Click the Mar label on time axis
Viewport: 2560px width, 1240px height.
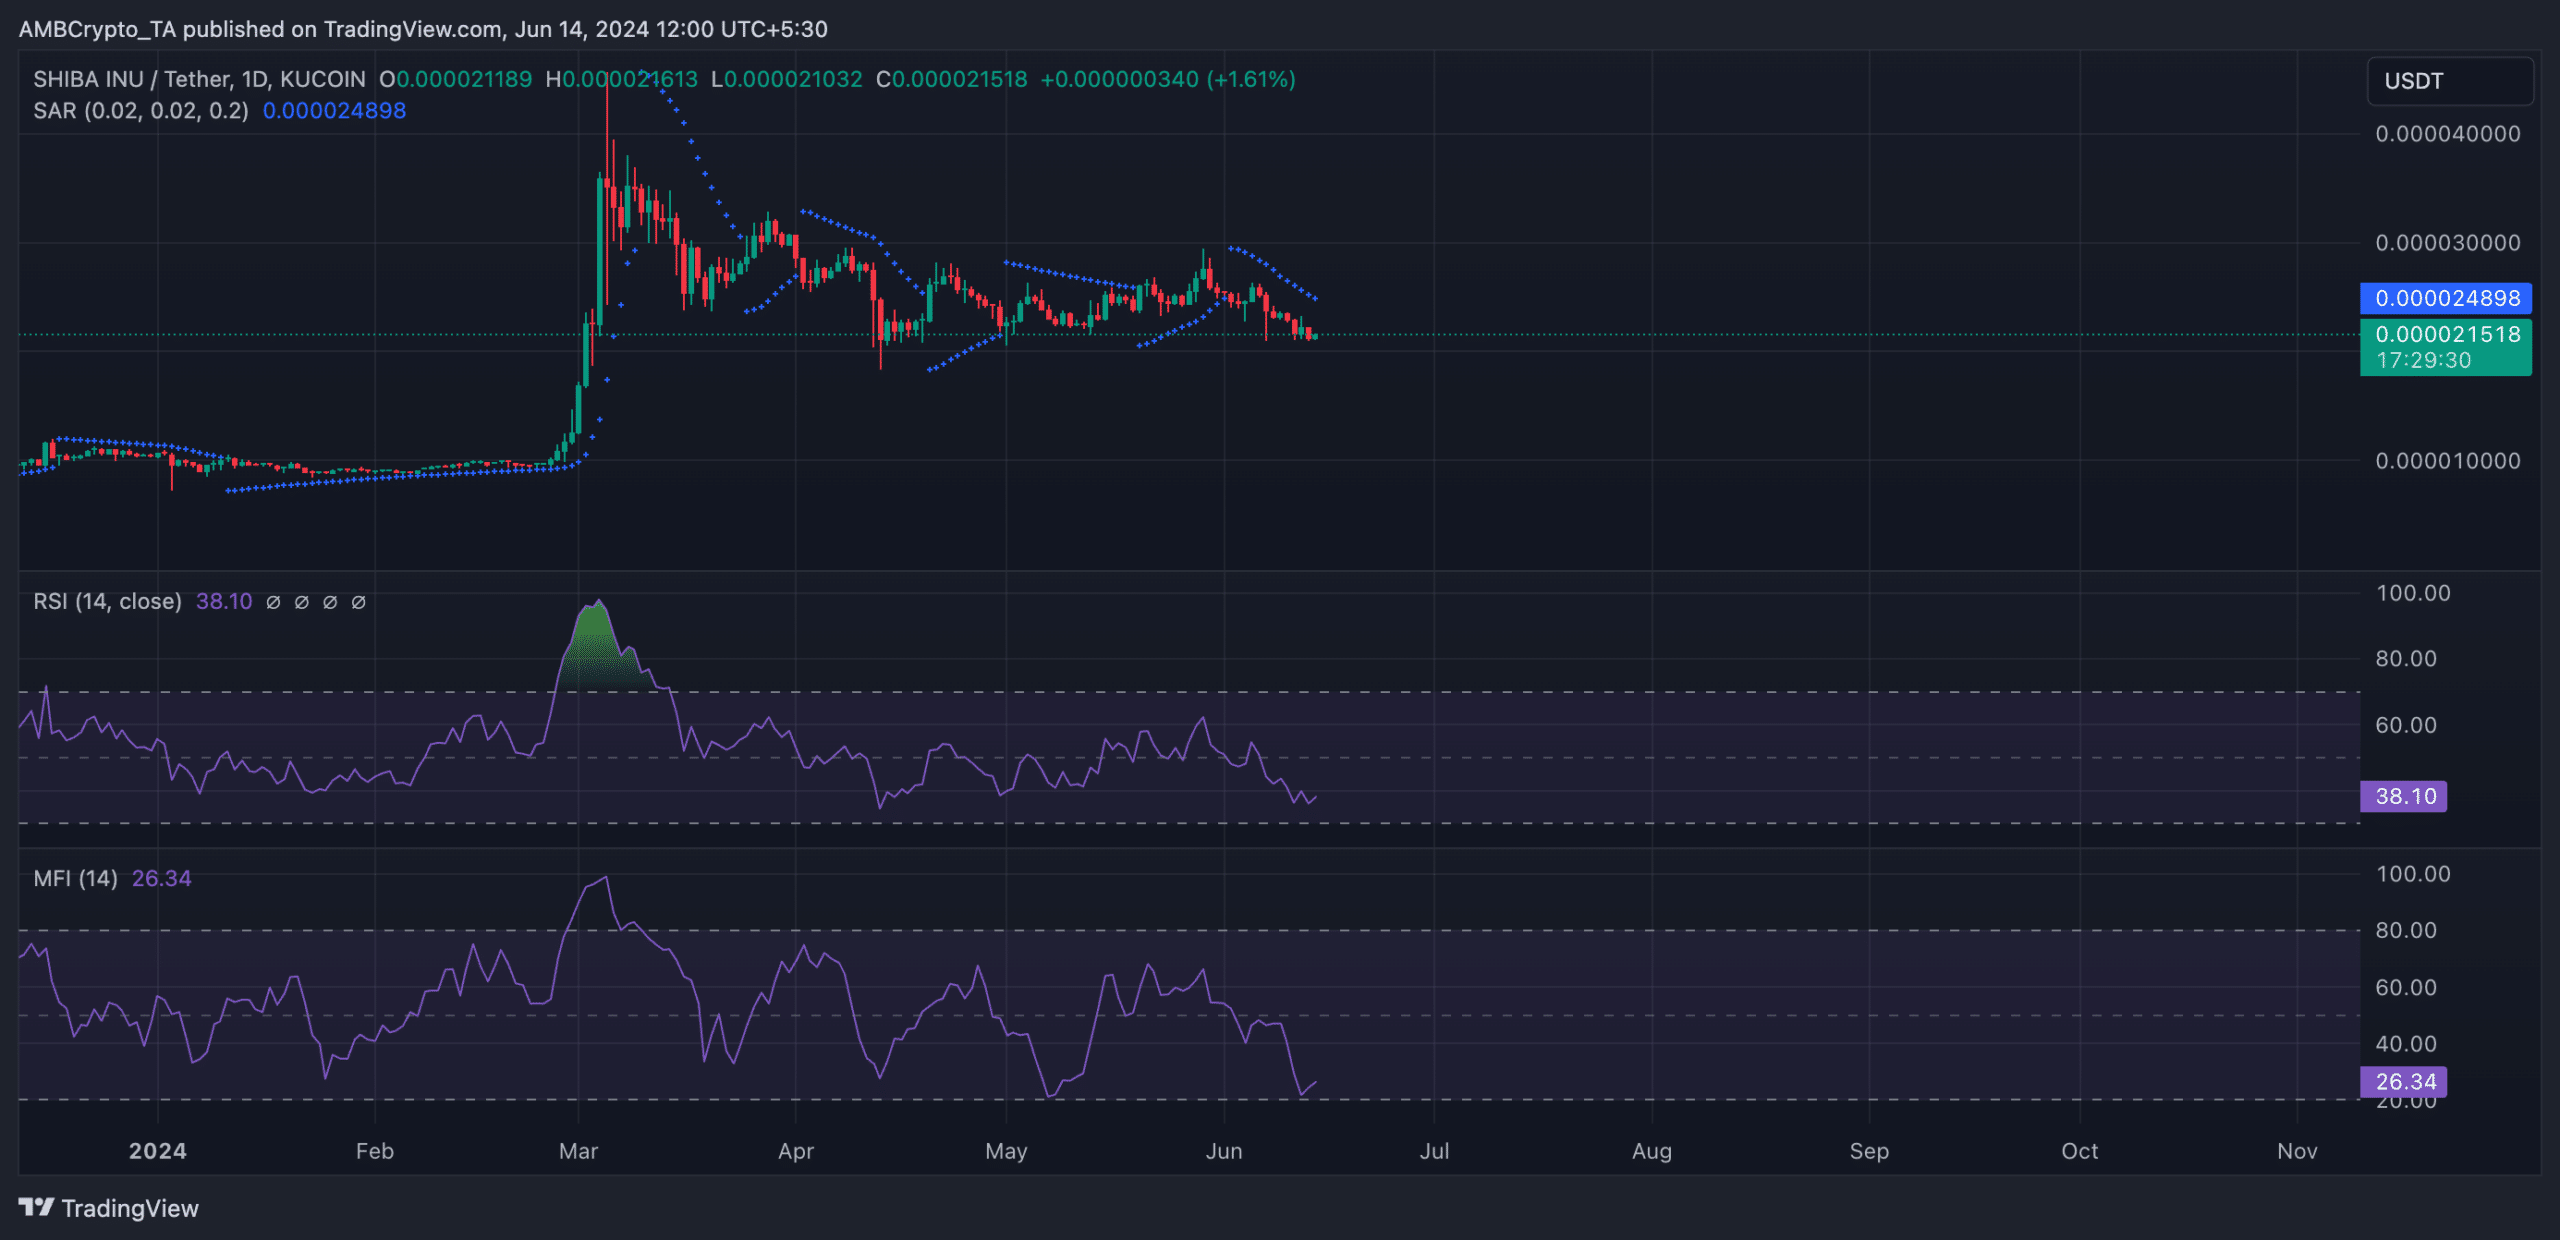coord(578,1151)
